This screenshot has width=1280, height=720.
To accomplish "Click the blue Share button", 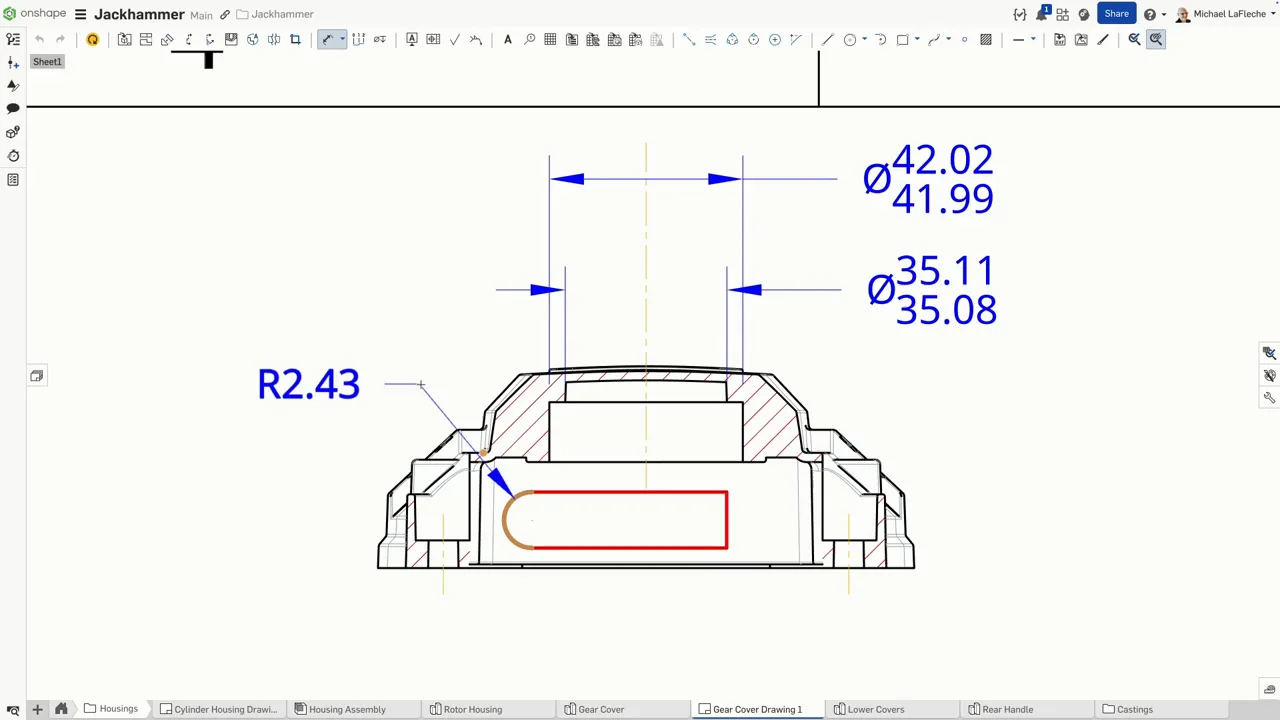I will point(1116,14).
